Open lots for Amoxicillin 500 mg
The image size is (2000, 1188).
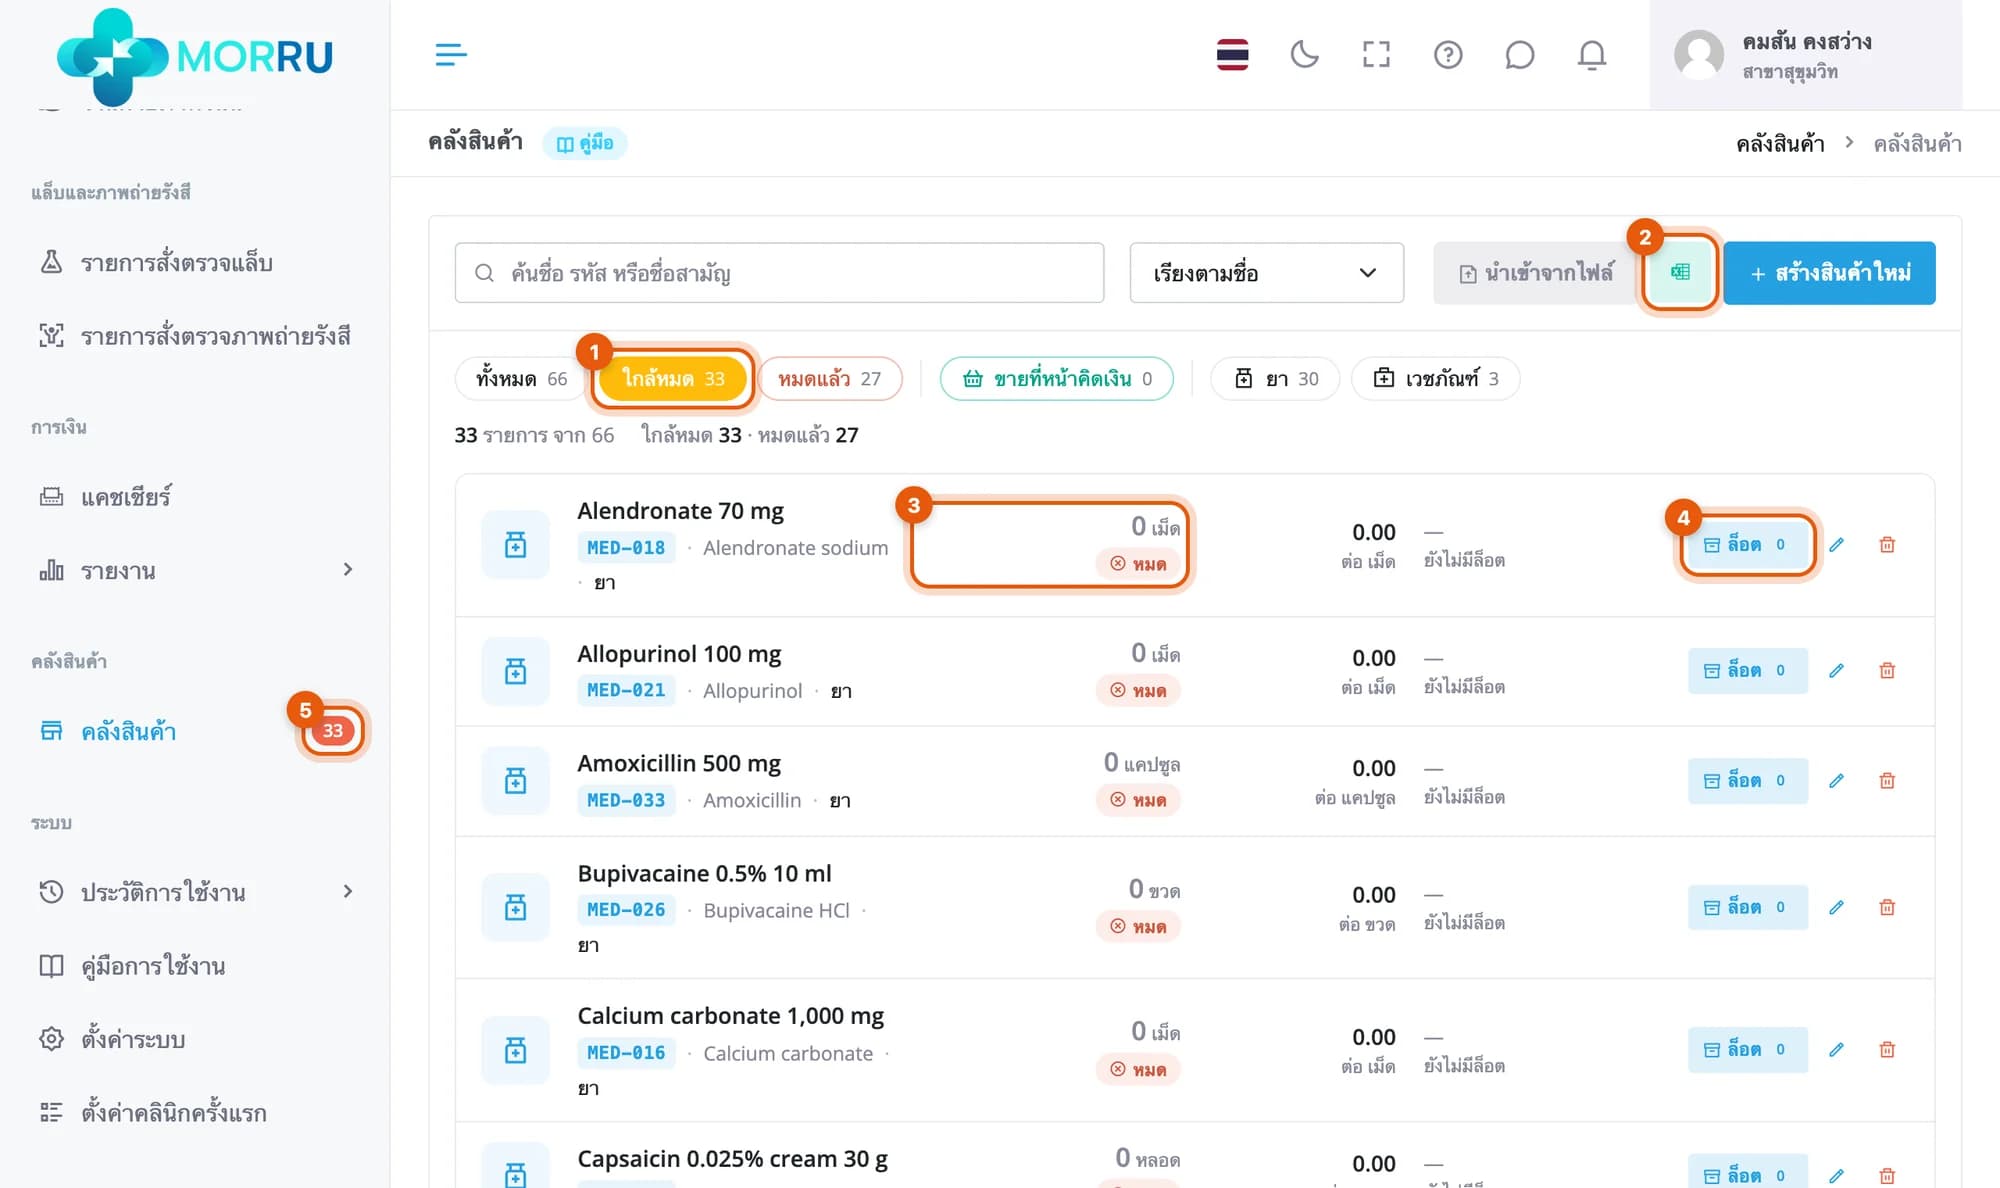click(1747, 781)
